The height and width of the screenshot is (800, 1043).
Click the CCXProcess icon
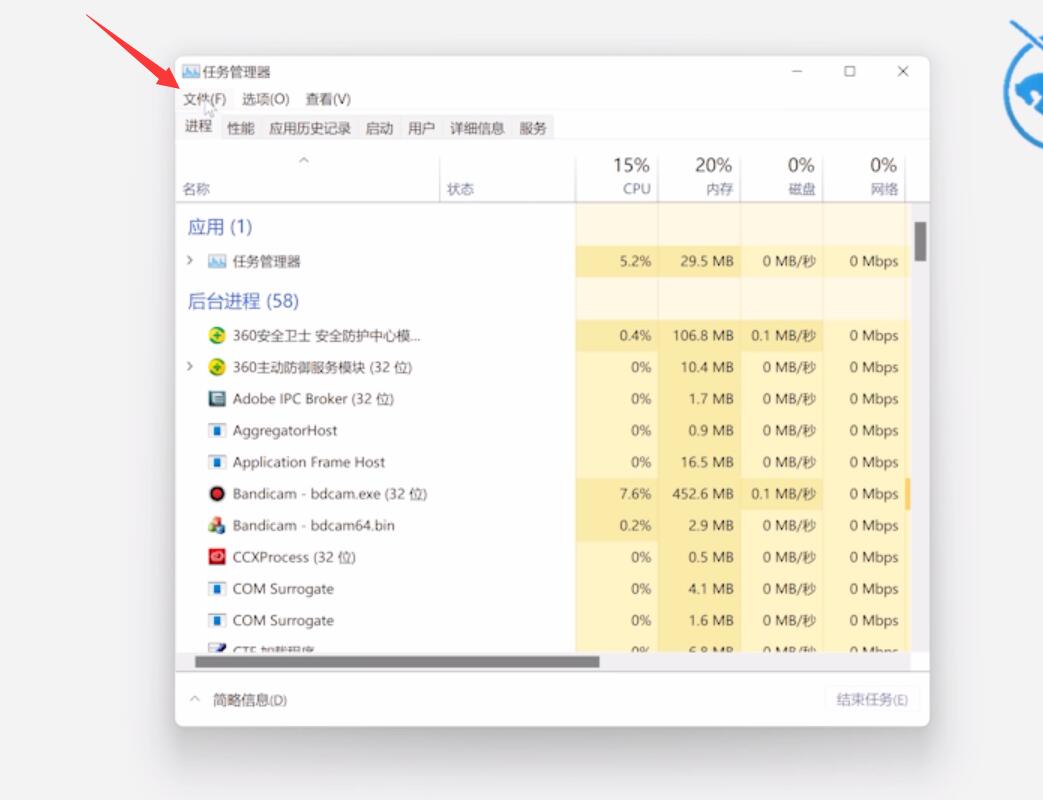pos(217,557)
